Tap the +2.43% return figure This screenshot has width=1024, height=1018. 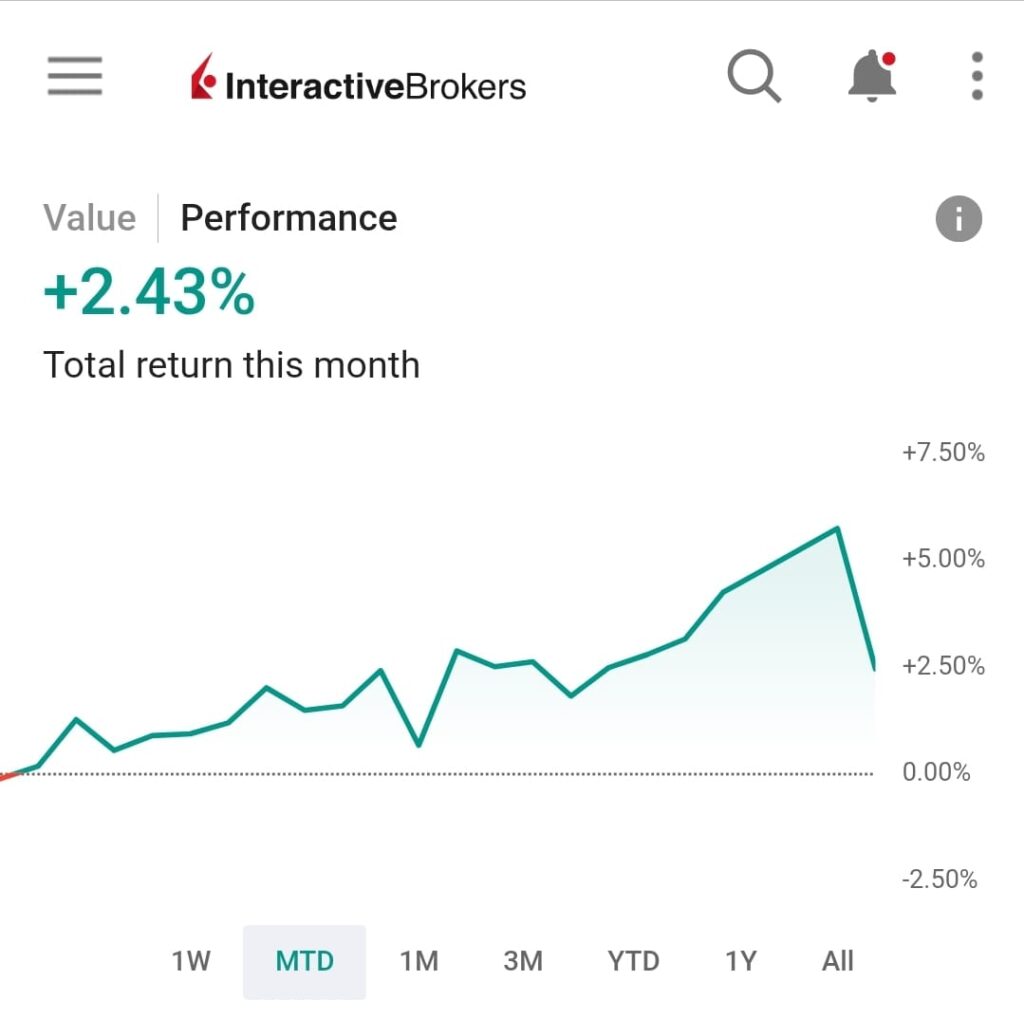tap(149, 294)
